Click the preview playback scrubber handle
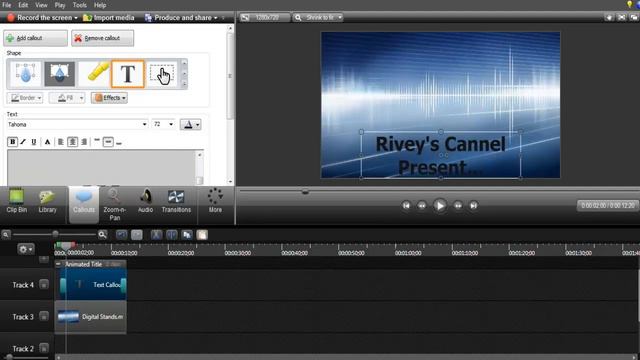 tap(305, 191)
